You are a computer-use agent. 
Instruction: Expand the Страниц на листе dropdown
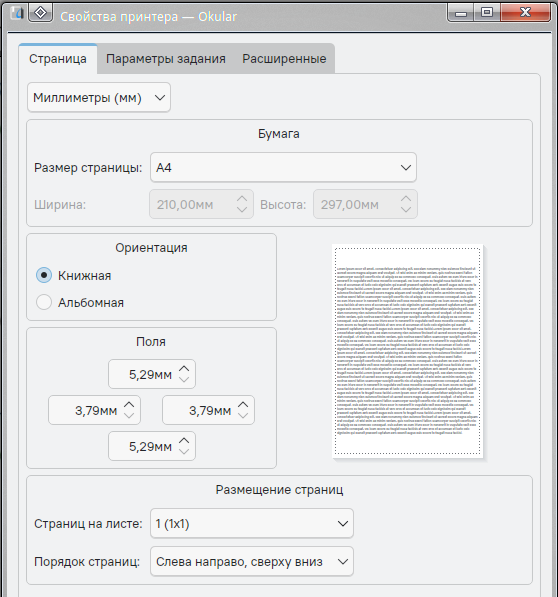(x=252, y=524)
